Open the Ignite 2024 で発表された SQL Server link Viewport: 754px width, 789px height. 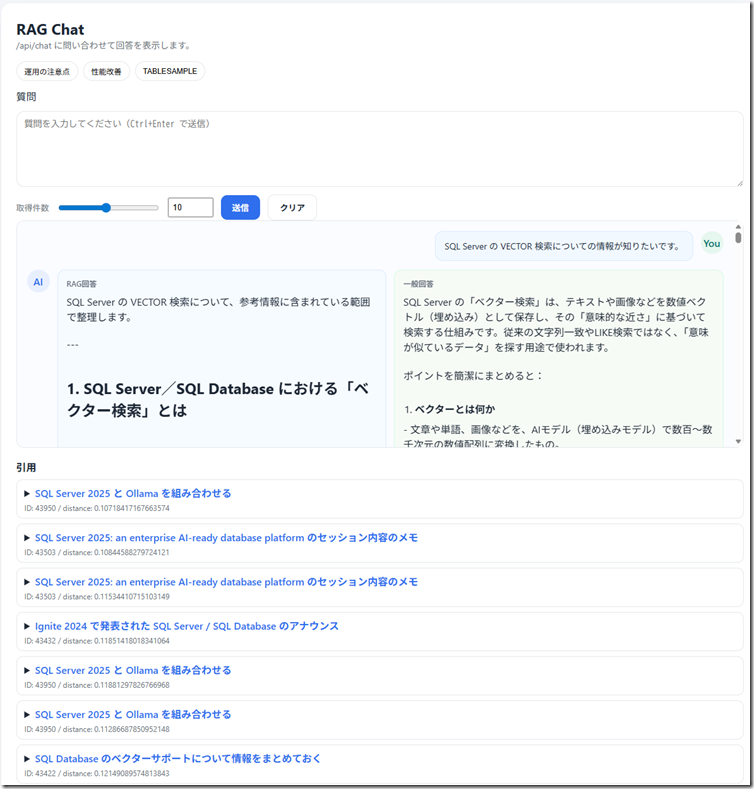[x=187, y=626]
